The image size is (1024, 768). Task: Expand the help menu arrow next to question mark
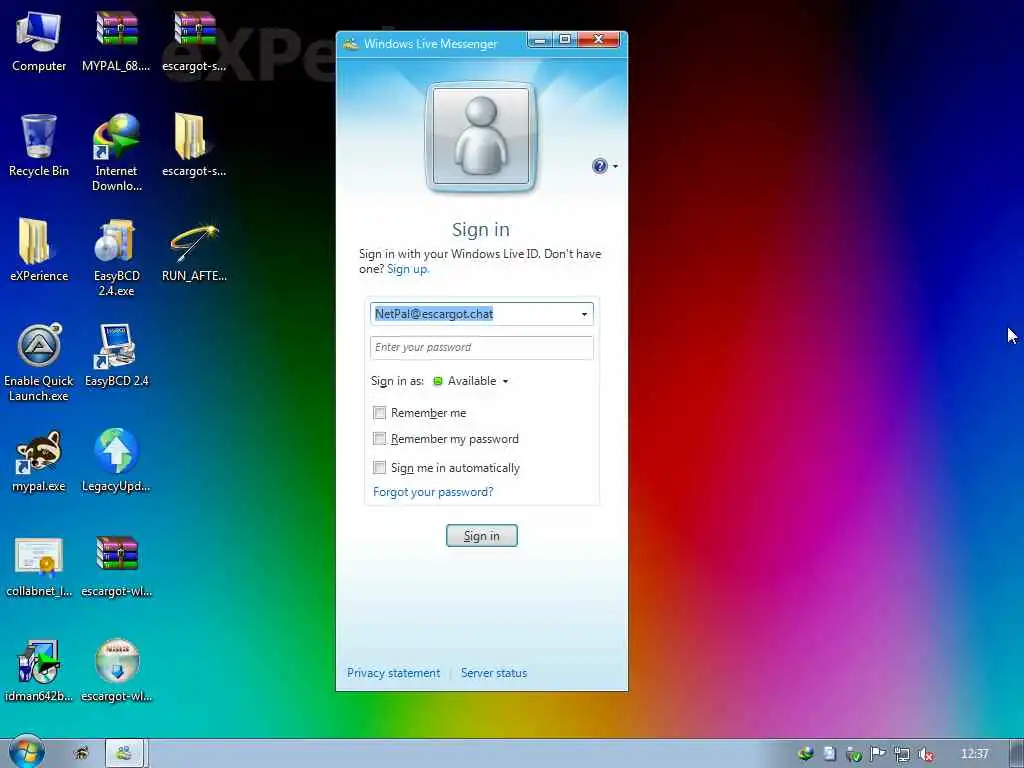coord(615,167)
